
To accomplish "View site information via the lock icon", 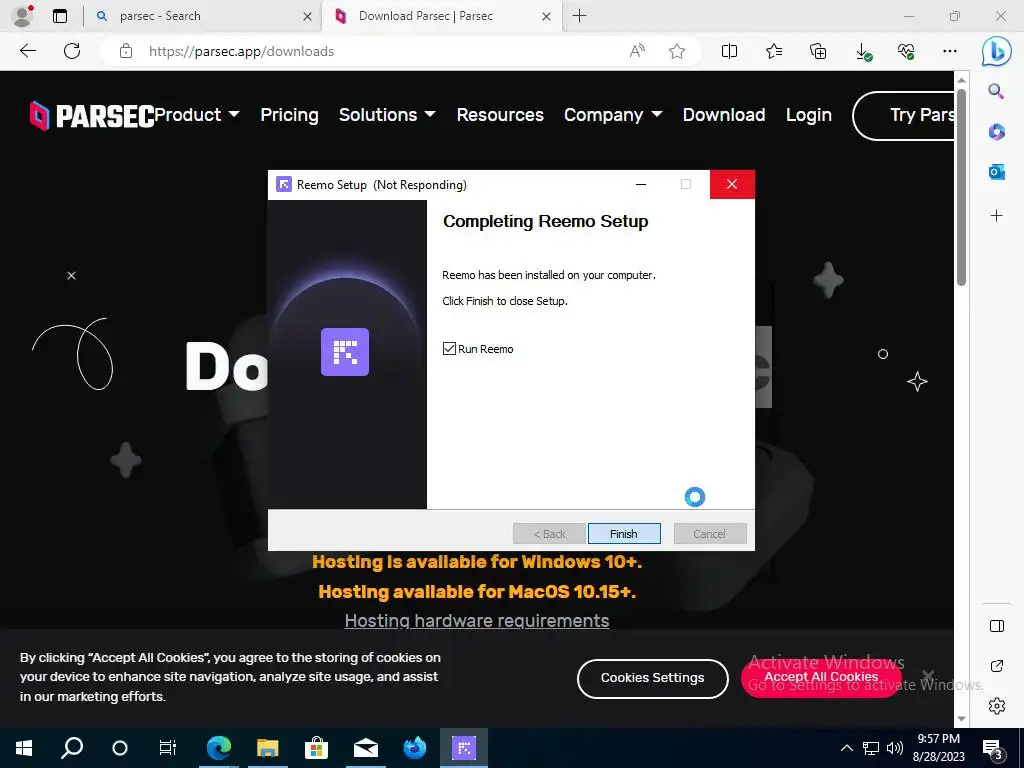I will coord(126,51).
